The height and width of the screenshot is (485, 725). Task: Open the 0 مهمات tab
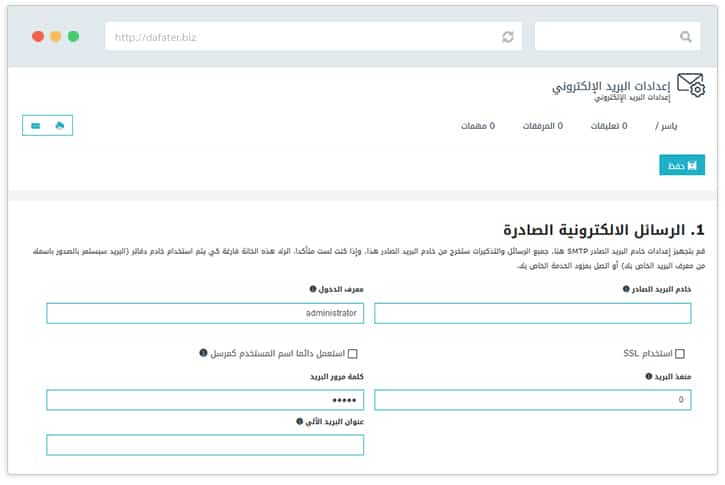(x=478, y=126)
